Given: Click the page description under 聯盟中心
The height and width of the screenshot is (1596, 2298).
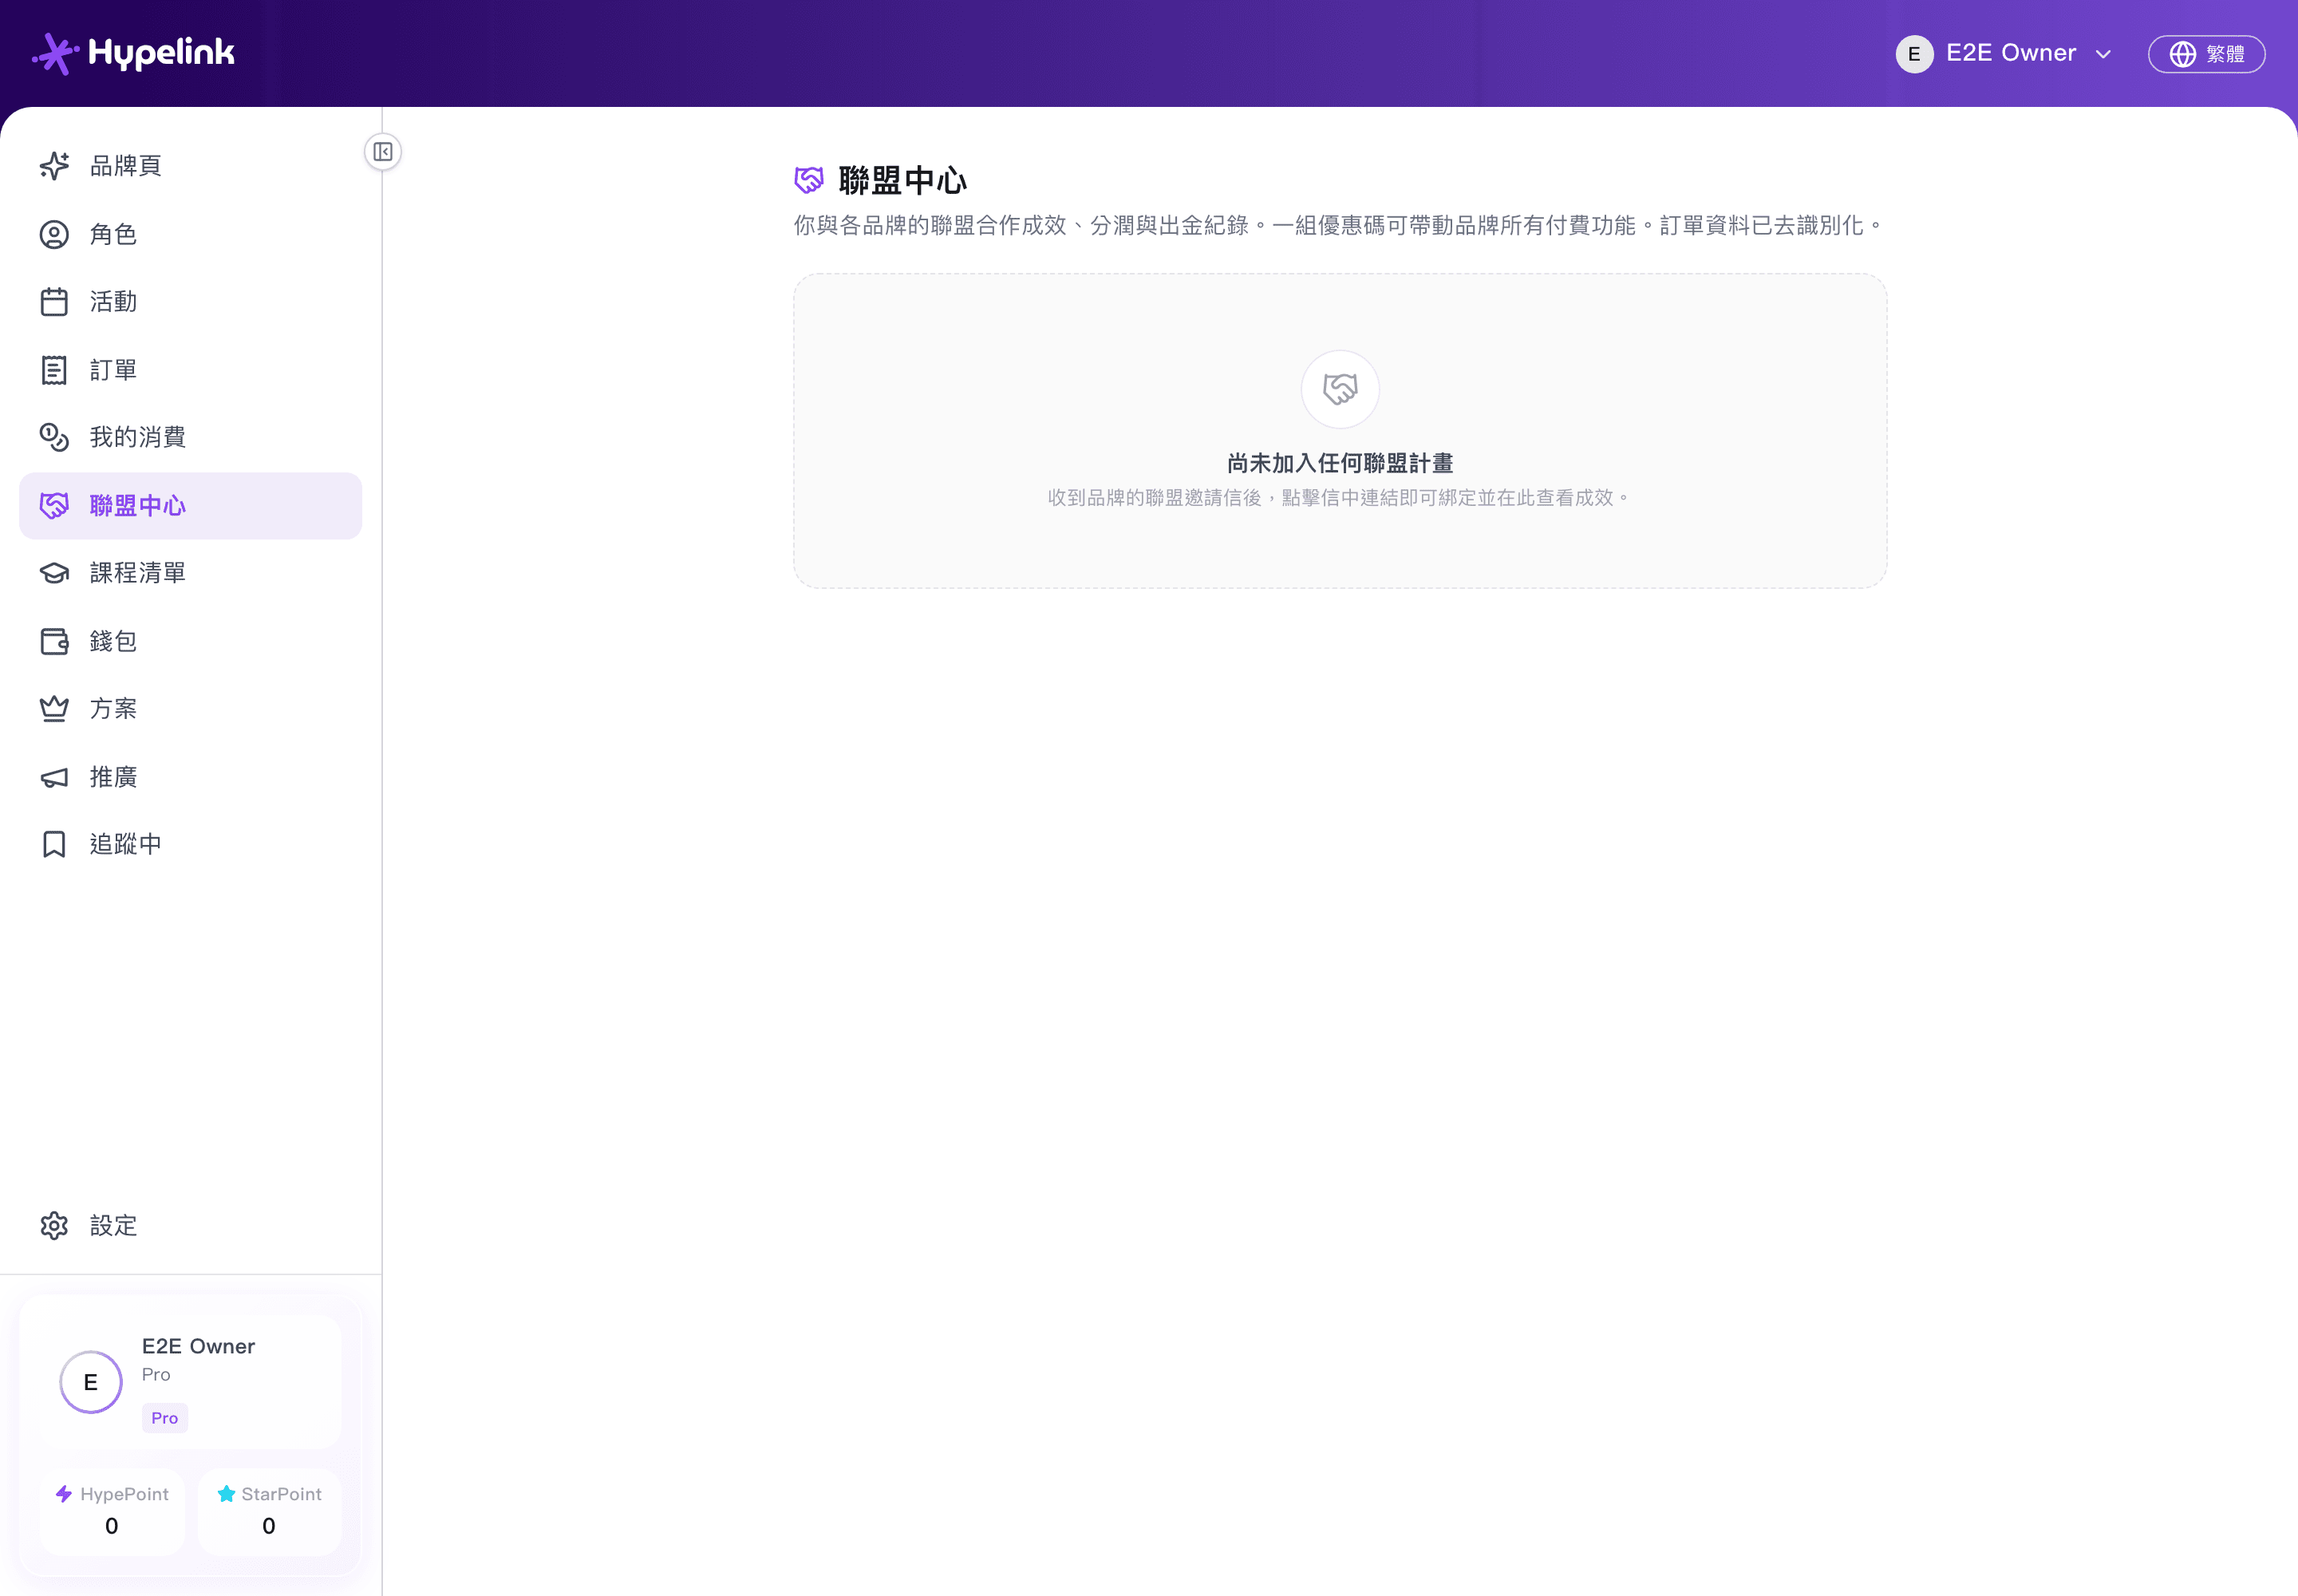Looking at the screenshot, I should pos(1339,226).
